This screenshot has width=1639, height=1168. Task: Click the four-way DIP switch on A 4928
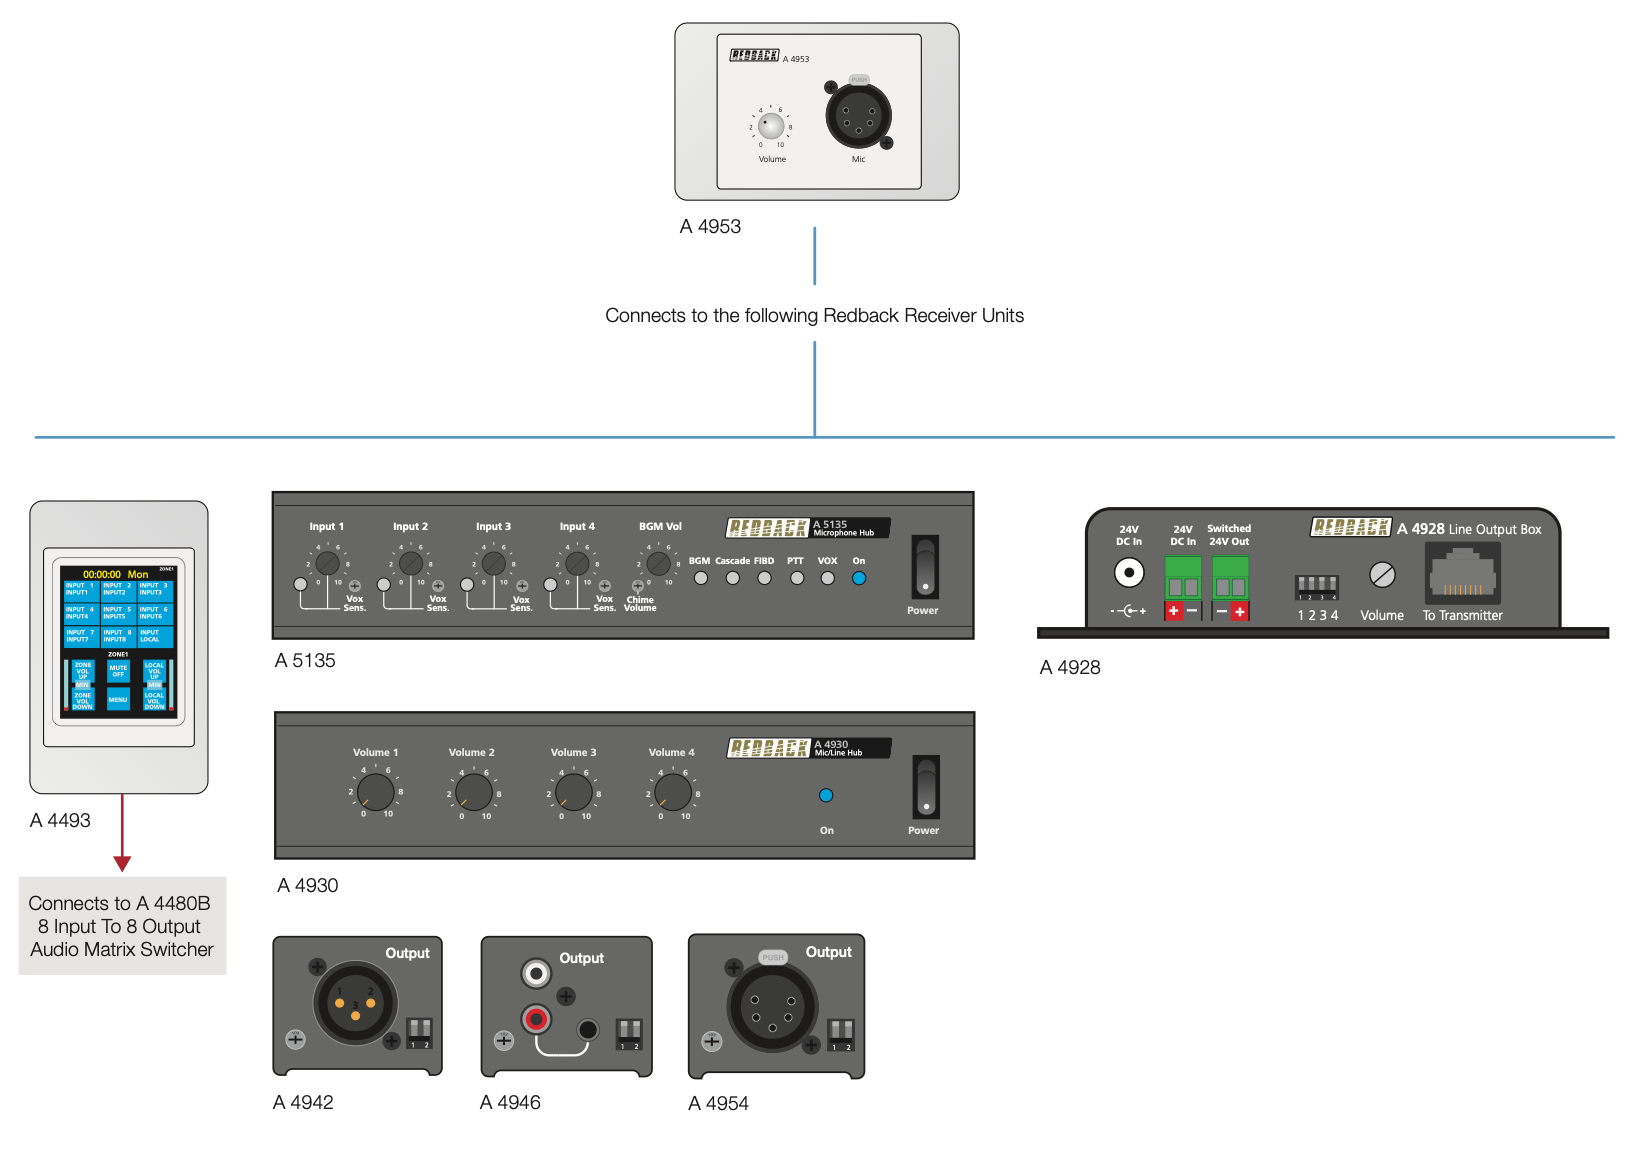pyautogui.click(x=1317, y=586)
